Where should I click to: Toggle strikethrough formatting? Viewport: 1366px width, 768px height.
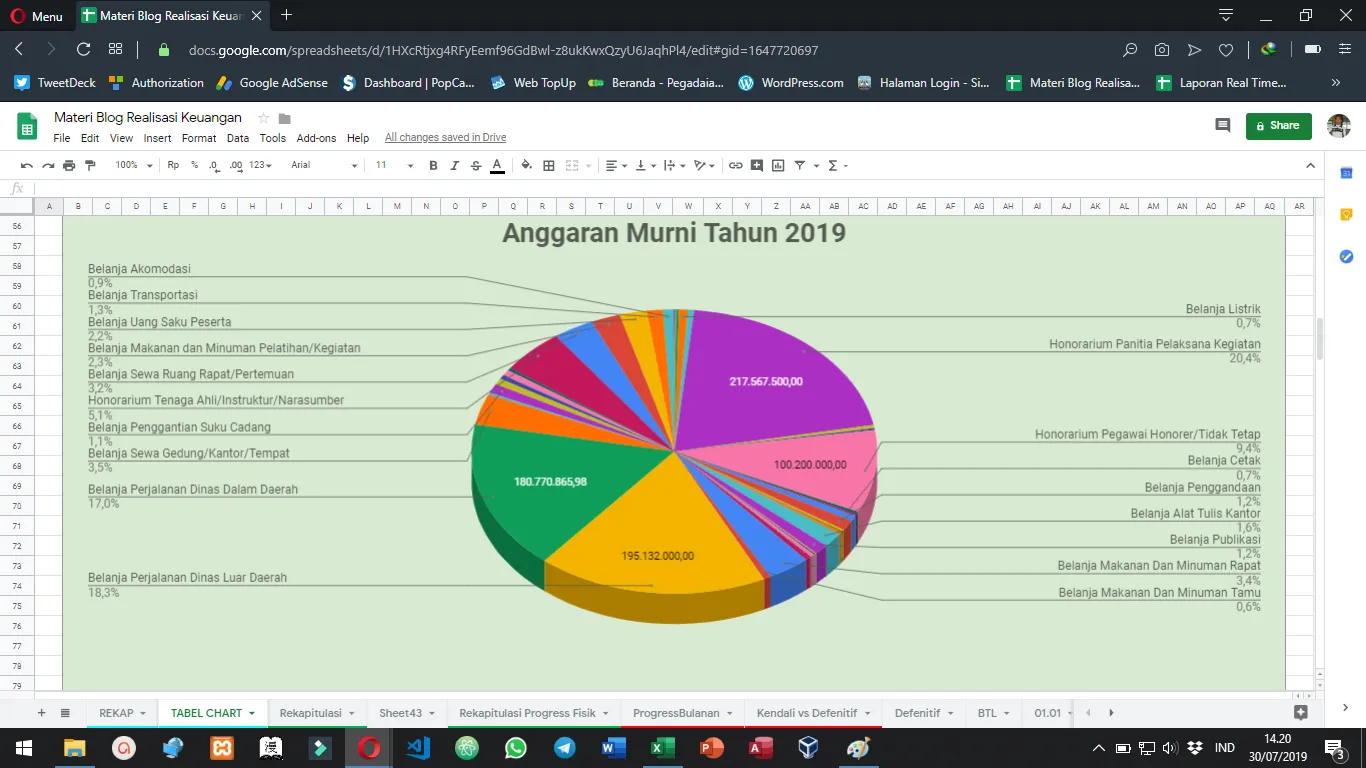pos(476,165)
